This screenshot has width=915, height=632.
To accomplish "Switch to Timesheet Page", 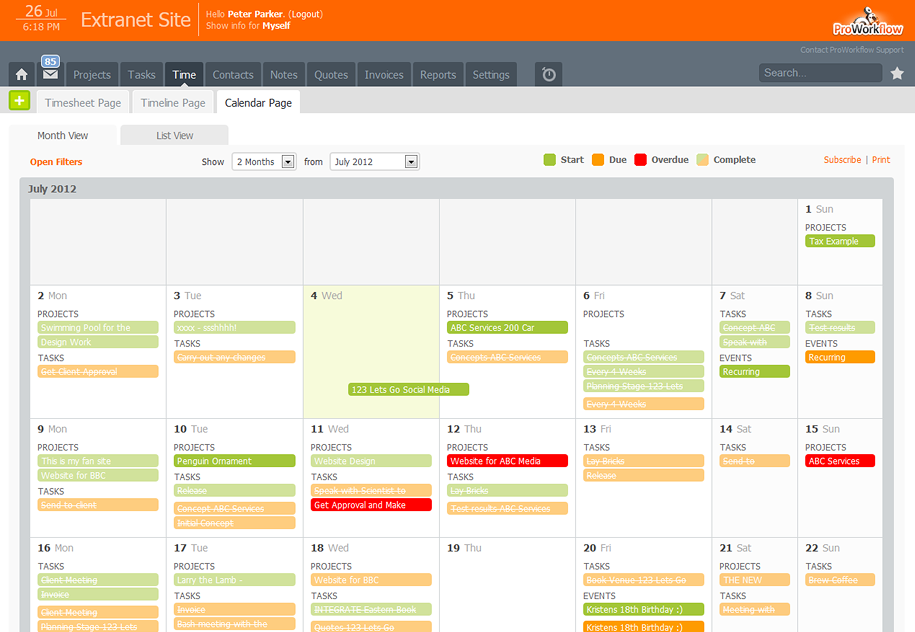I will tap(83, 103).
